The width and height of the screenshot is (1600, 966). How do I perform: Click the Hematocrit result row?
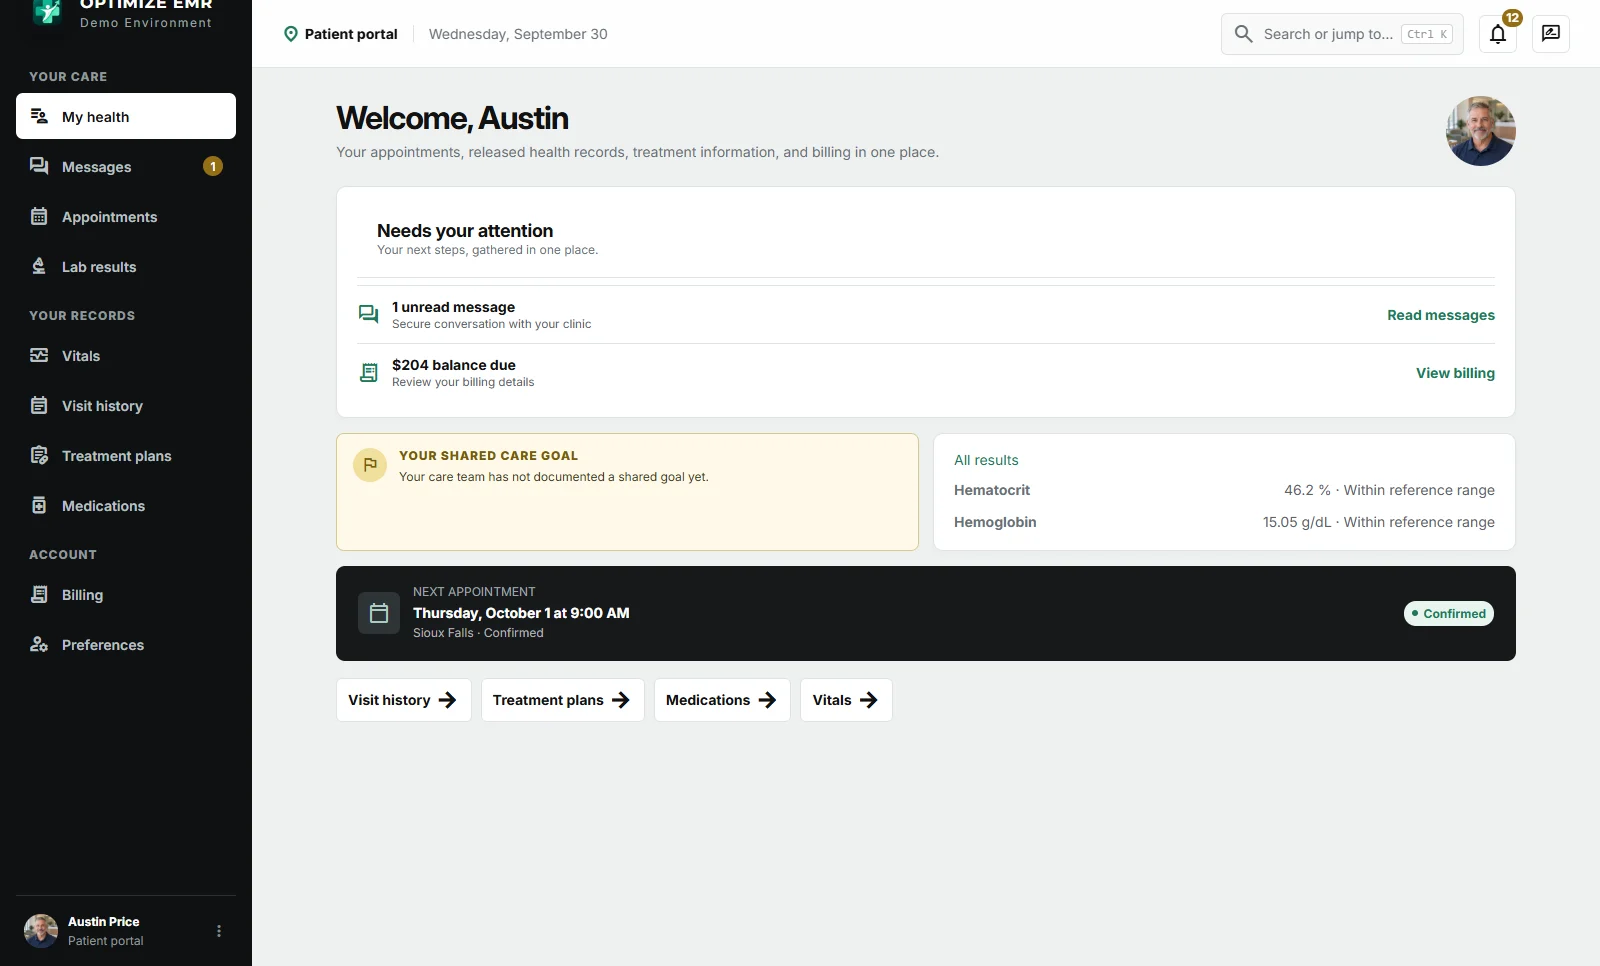click(x=1224, y=490)
